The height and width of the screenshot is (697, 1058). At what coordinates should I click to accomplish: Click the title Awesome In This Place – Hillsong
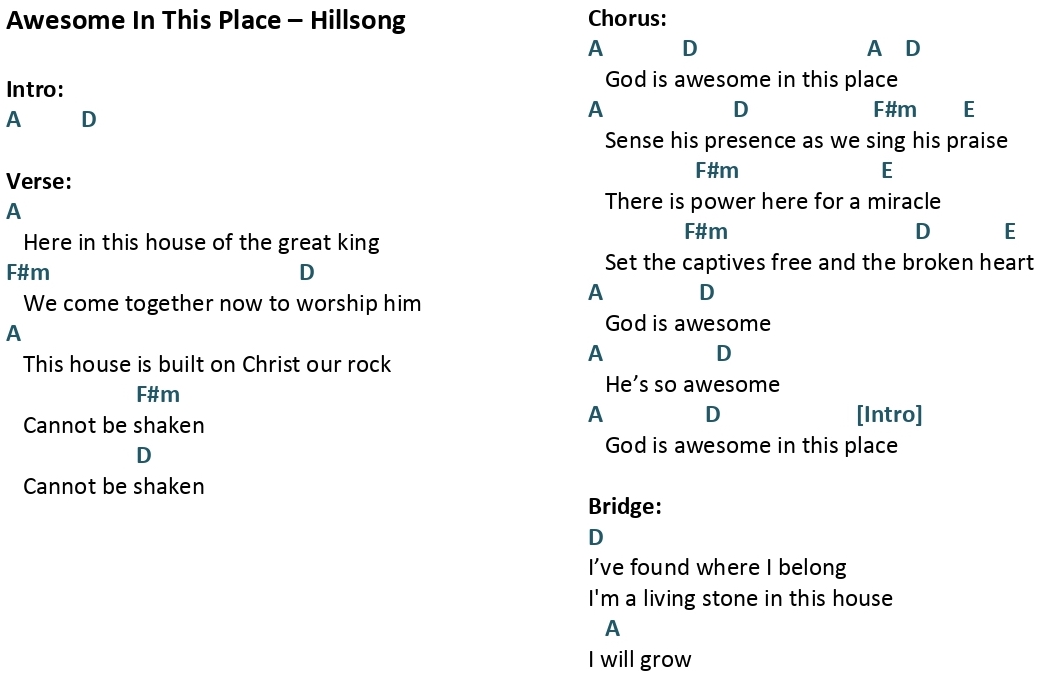tap(206, 21)
